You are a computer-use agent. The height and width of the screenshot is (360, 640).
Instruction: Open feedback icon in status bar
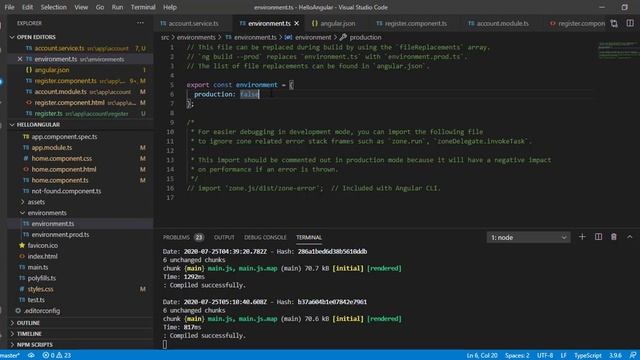point(632,356)
